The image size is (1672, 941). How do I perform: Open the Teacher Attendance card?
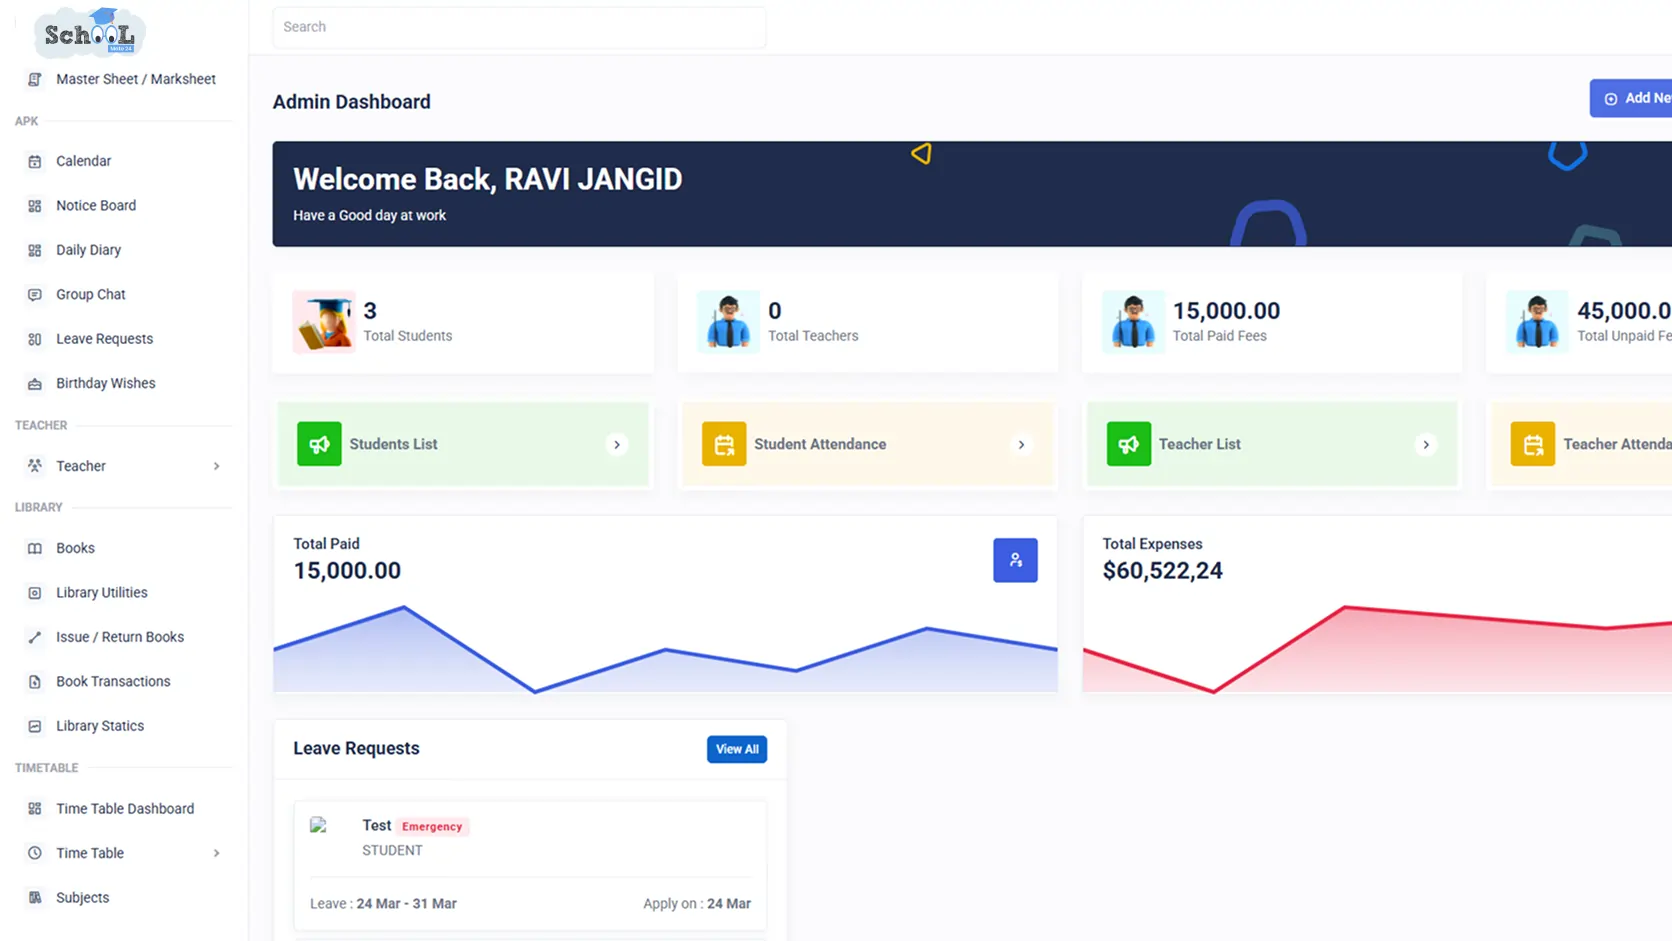coord(1582,444)
